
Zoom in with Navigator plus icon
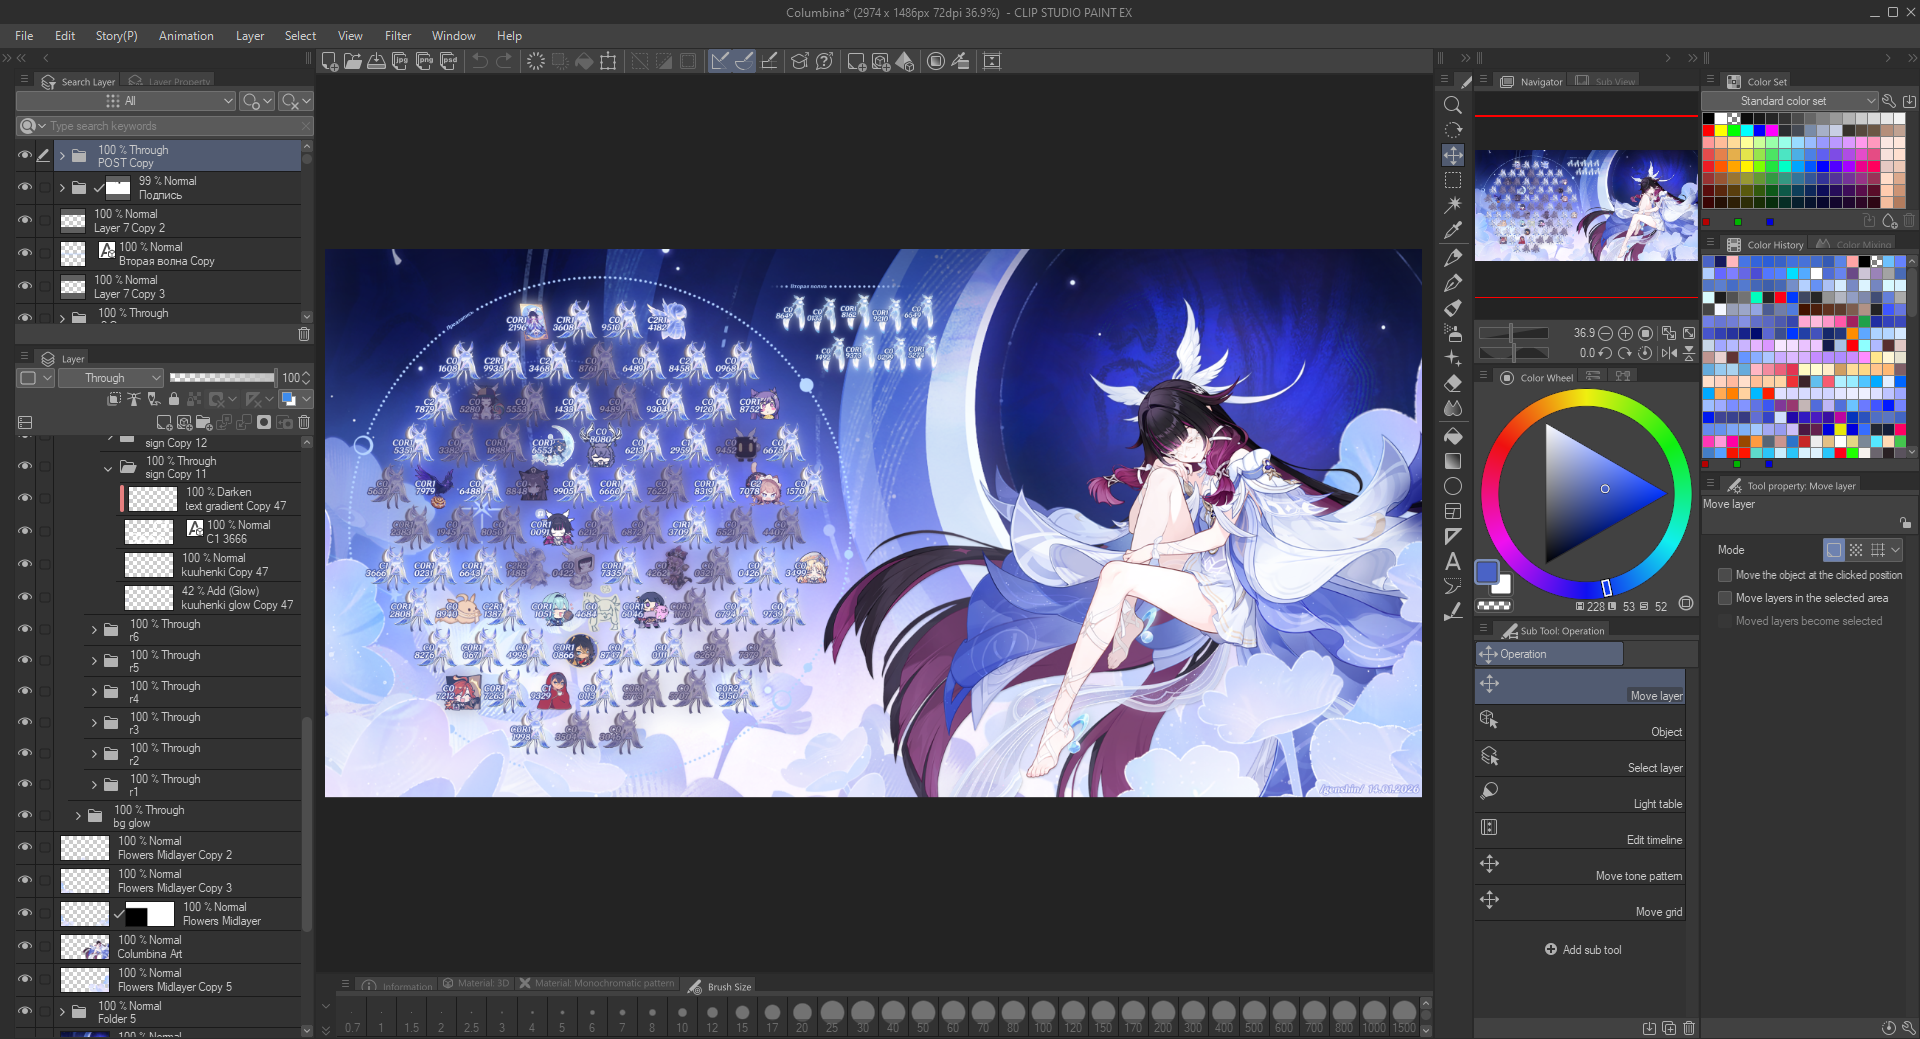[x=1626, y=333]
